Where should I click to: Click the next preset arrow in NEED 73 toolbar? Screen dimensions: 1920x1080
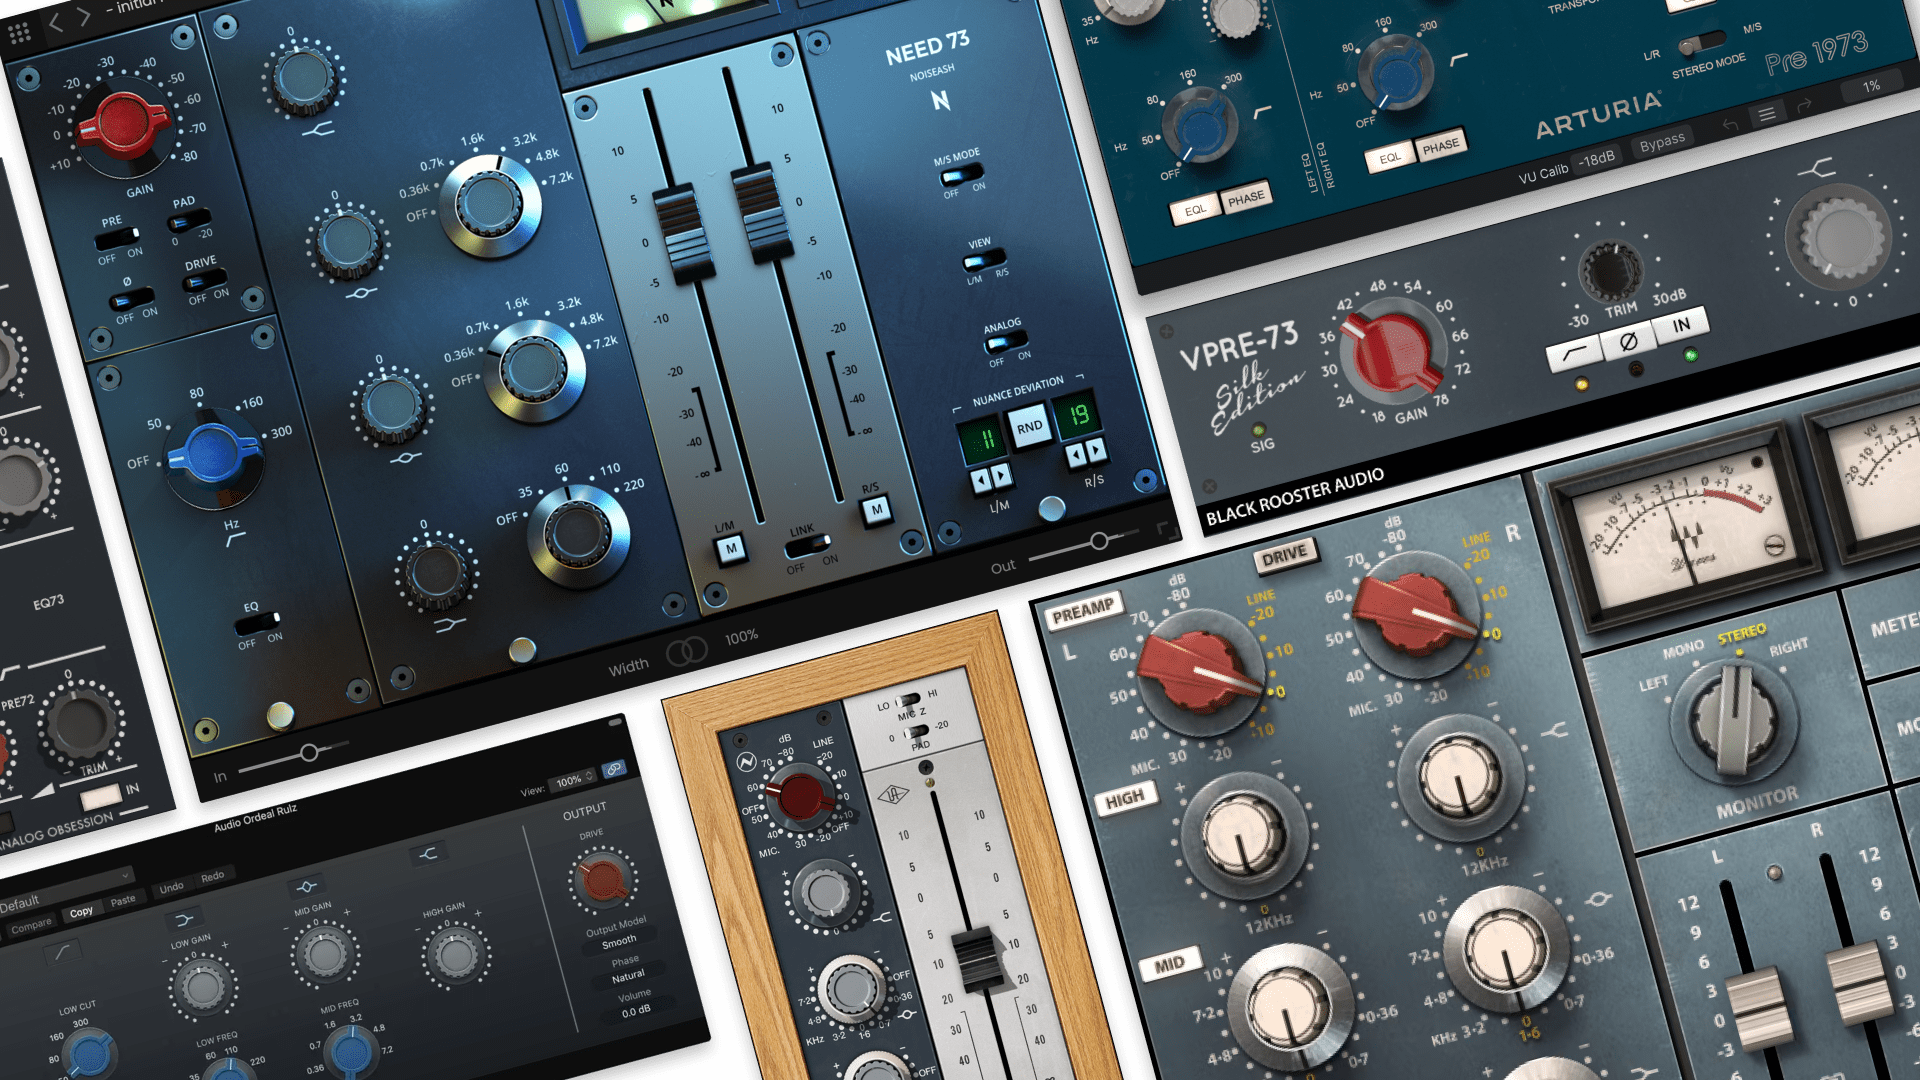pos(84,16)
